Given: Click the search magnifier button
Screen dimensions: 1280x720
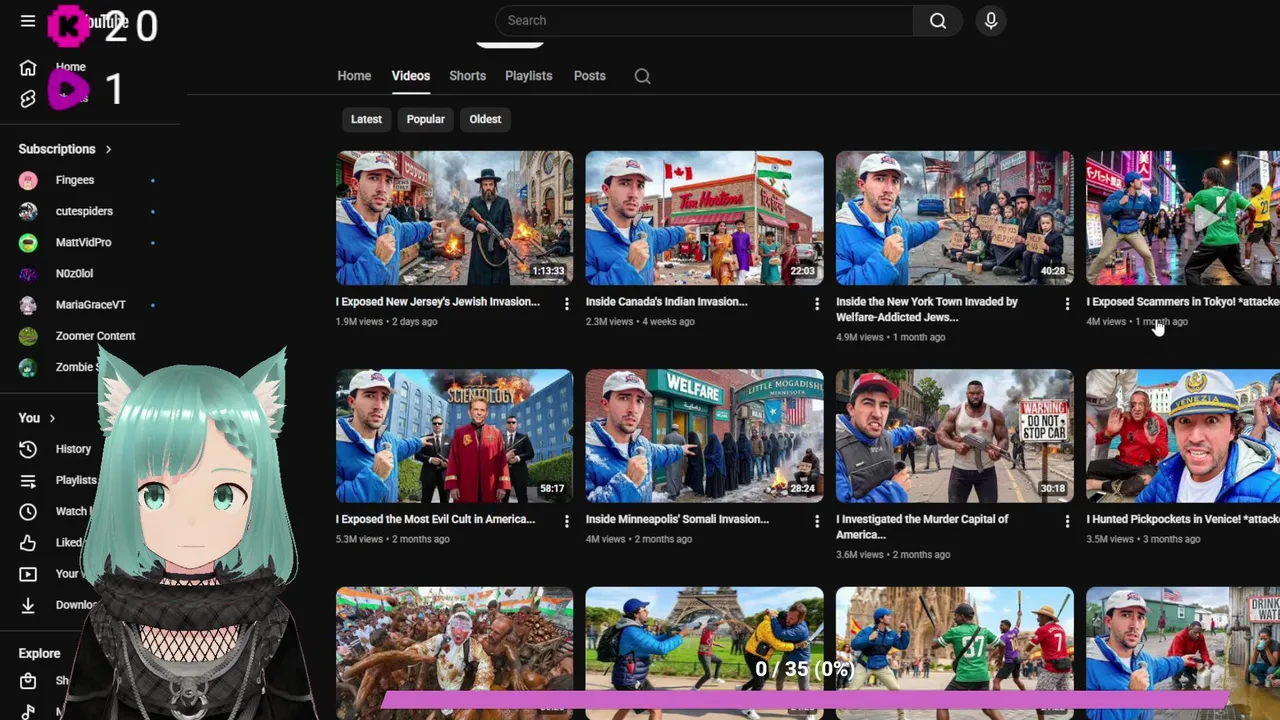Looking at the screenshot, I should [938, 21].
